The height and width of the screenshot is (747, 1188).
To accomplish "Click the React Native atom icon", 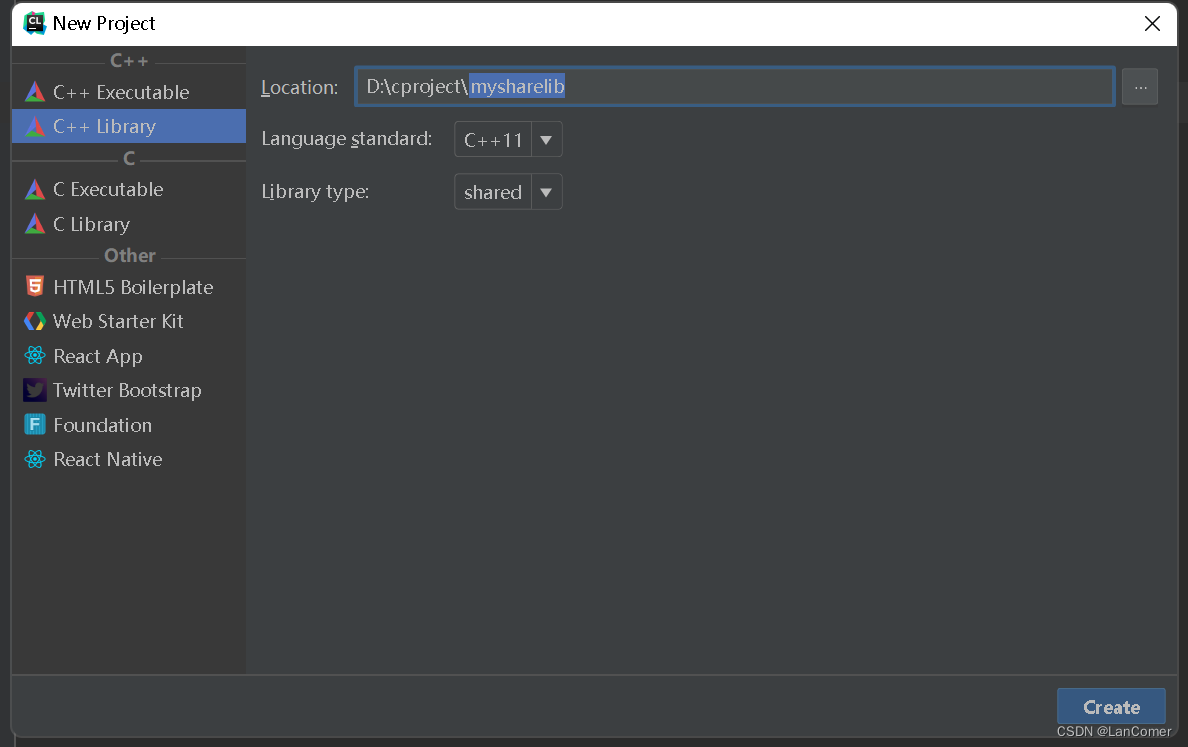I will pyautogui.click(x=35, y=459).
